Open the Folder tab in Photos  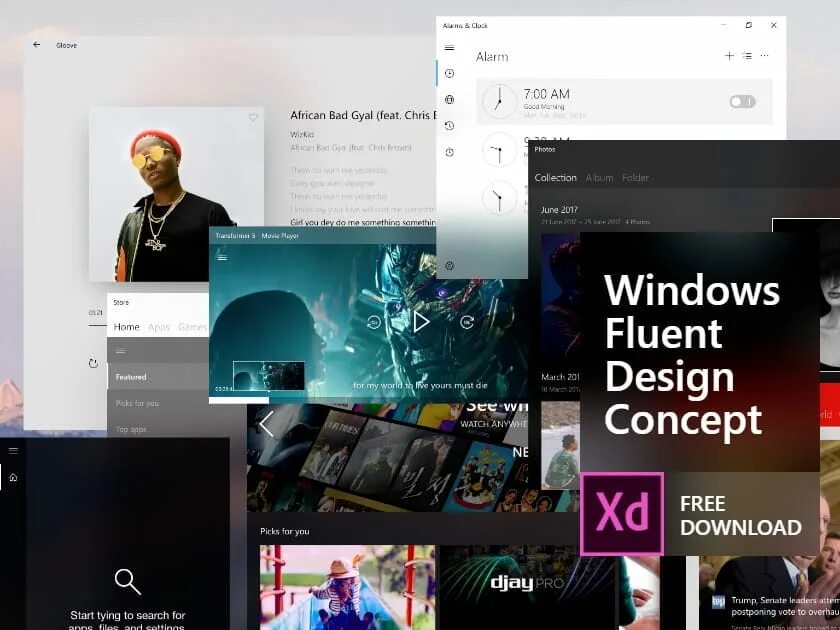tap(635, 177)
